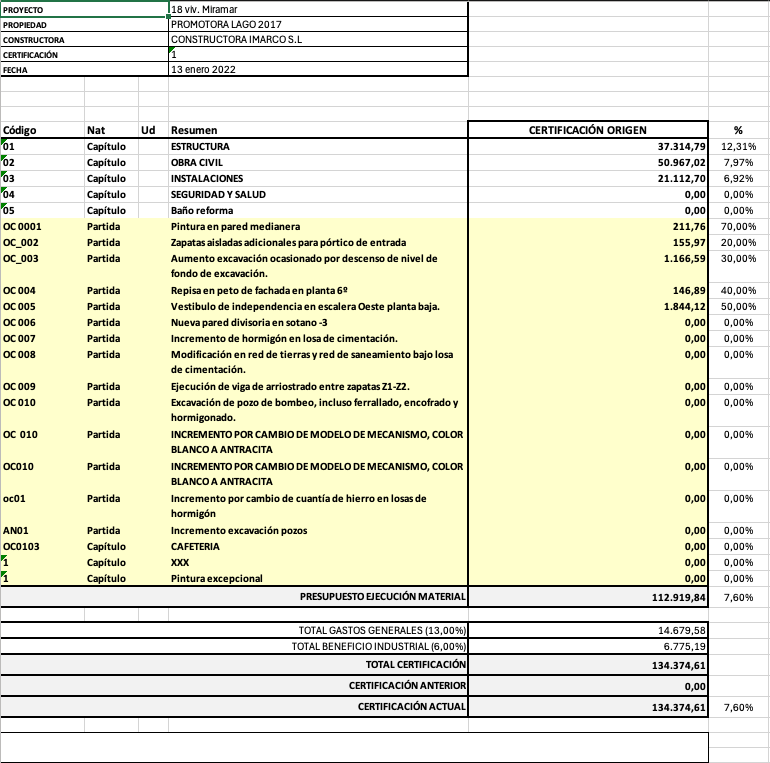Click the "CERTIFICACIÓN ACTUAL" label cell
The image size is (770, 763).
click(x=412, y=707)
